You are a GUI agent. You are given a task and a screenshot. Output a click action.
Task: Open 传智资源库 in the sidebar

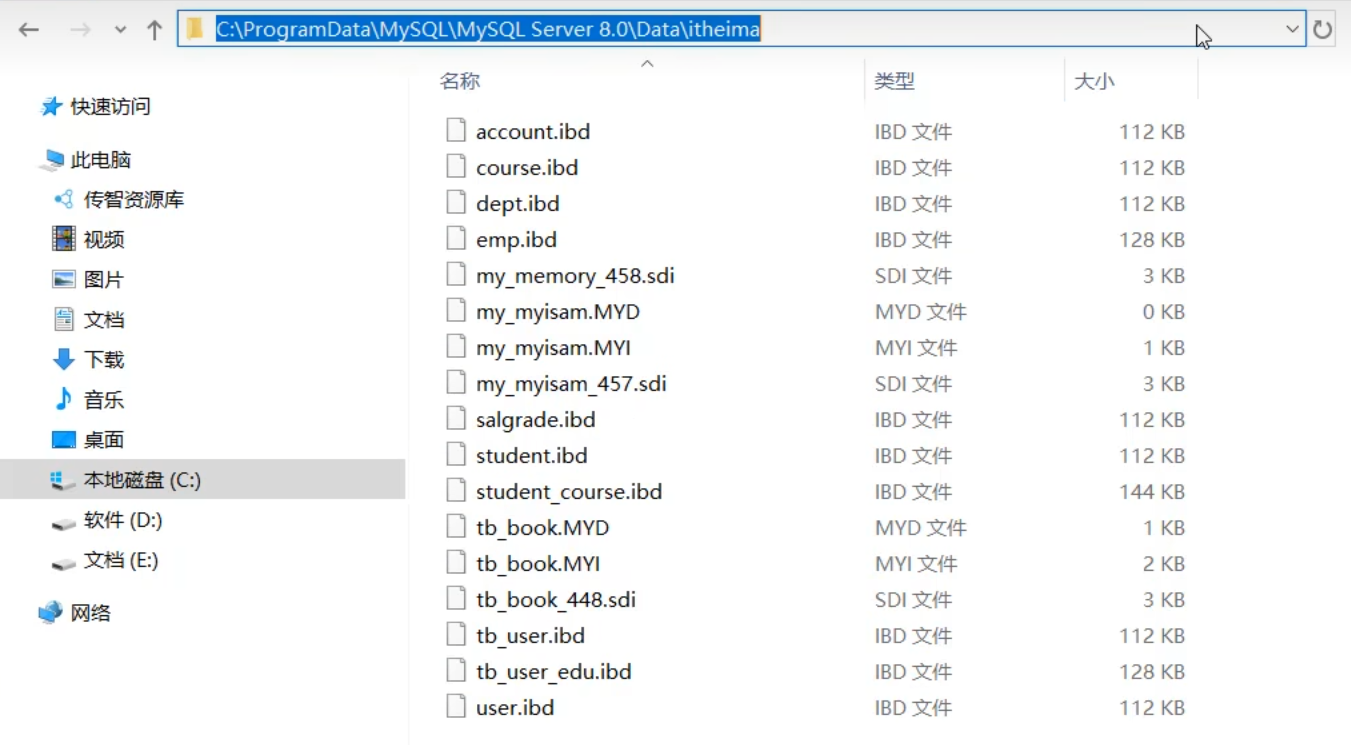pos(118,200)
